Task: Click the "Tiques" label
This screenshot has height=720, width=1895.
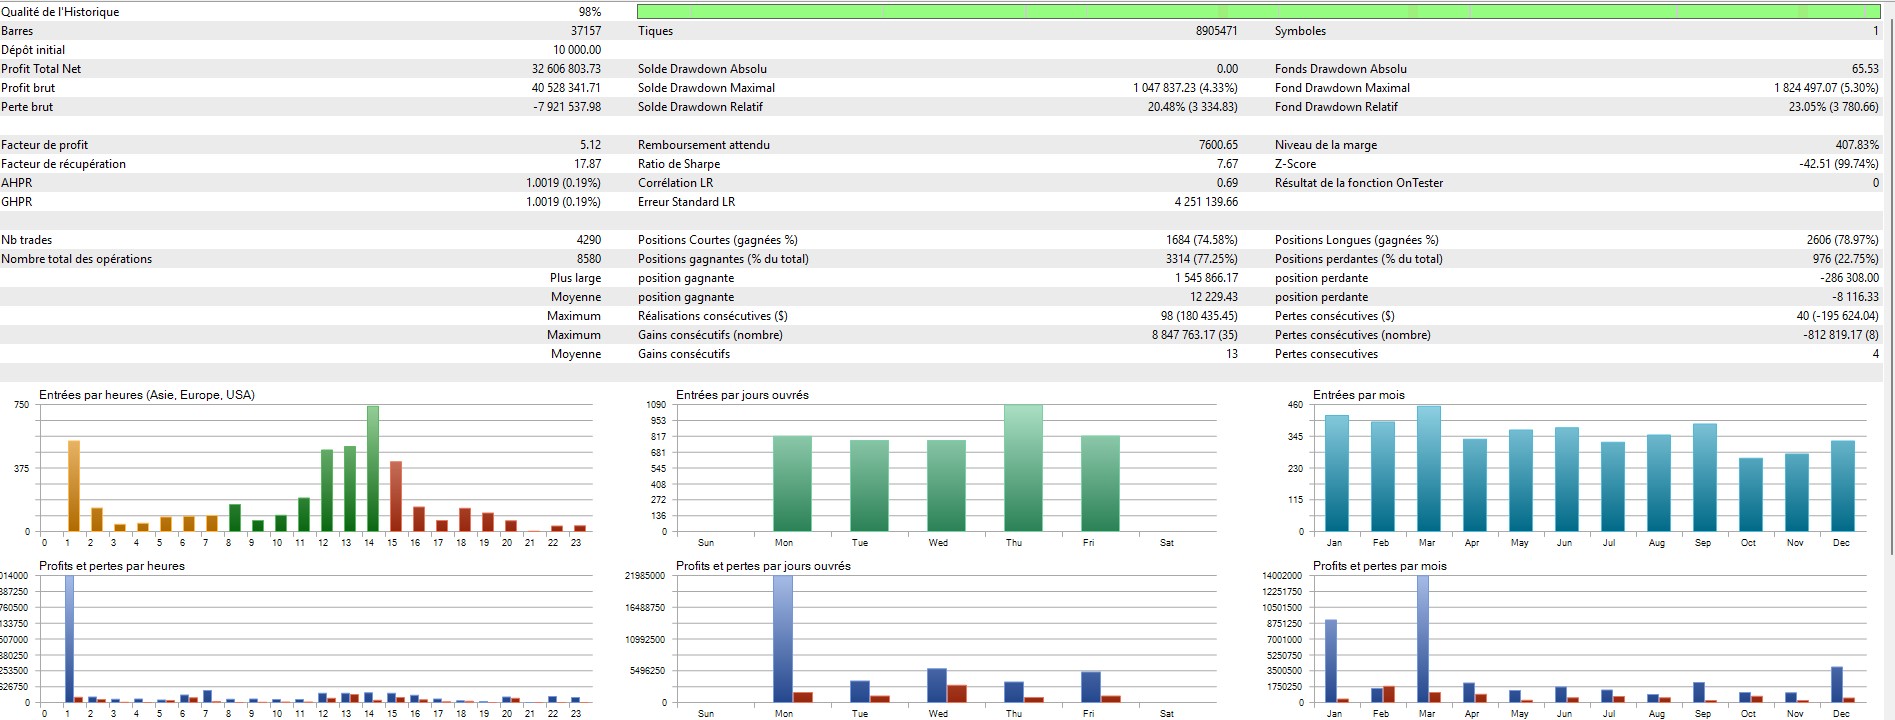Action: (x=655, y=31)
